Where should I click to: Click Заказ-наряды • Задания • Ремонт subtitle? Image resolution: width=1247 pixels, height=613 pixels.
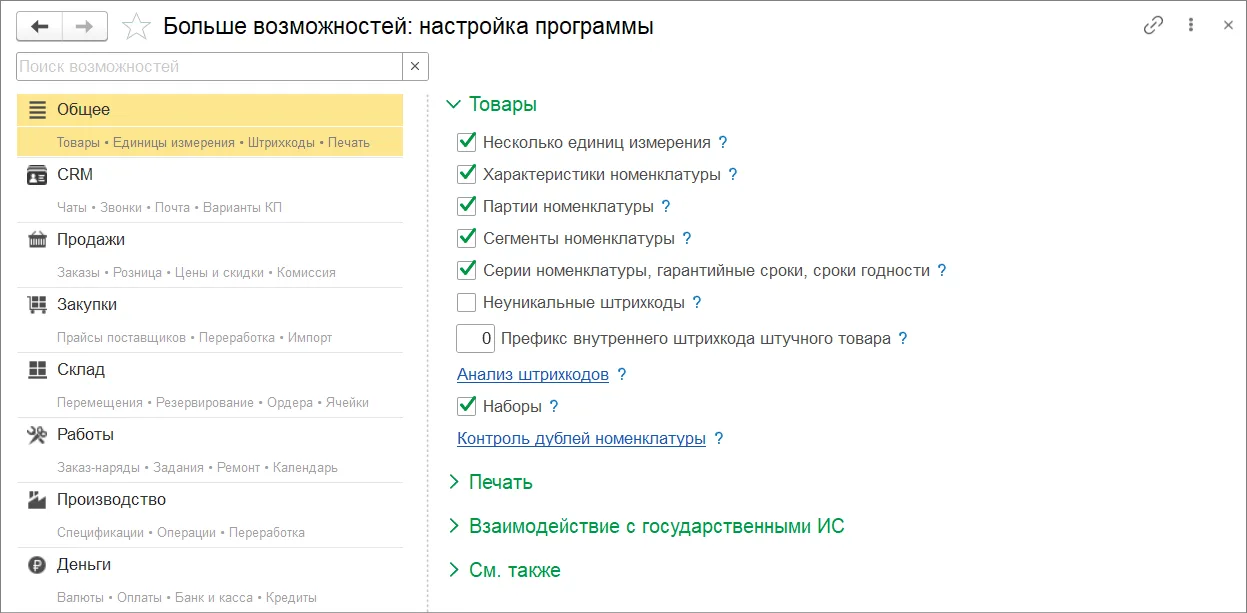(x=197, y=468)
